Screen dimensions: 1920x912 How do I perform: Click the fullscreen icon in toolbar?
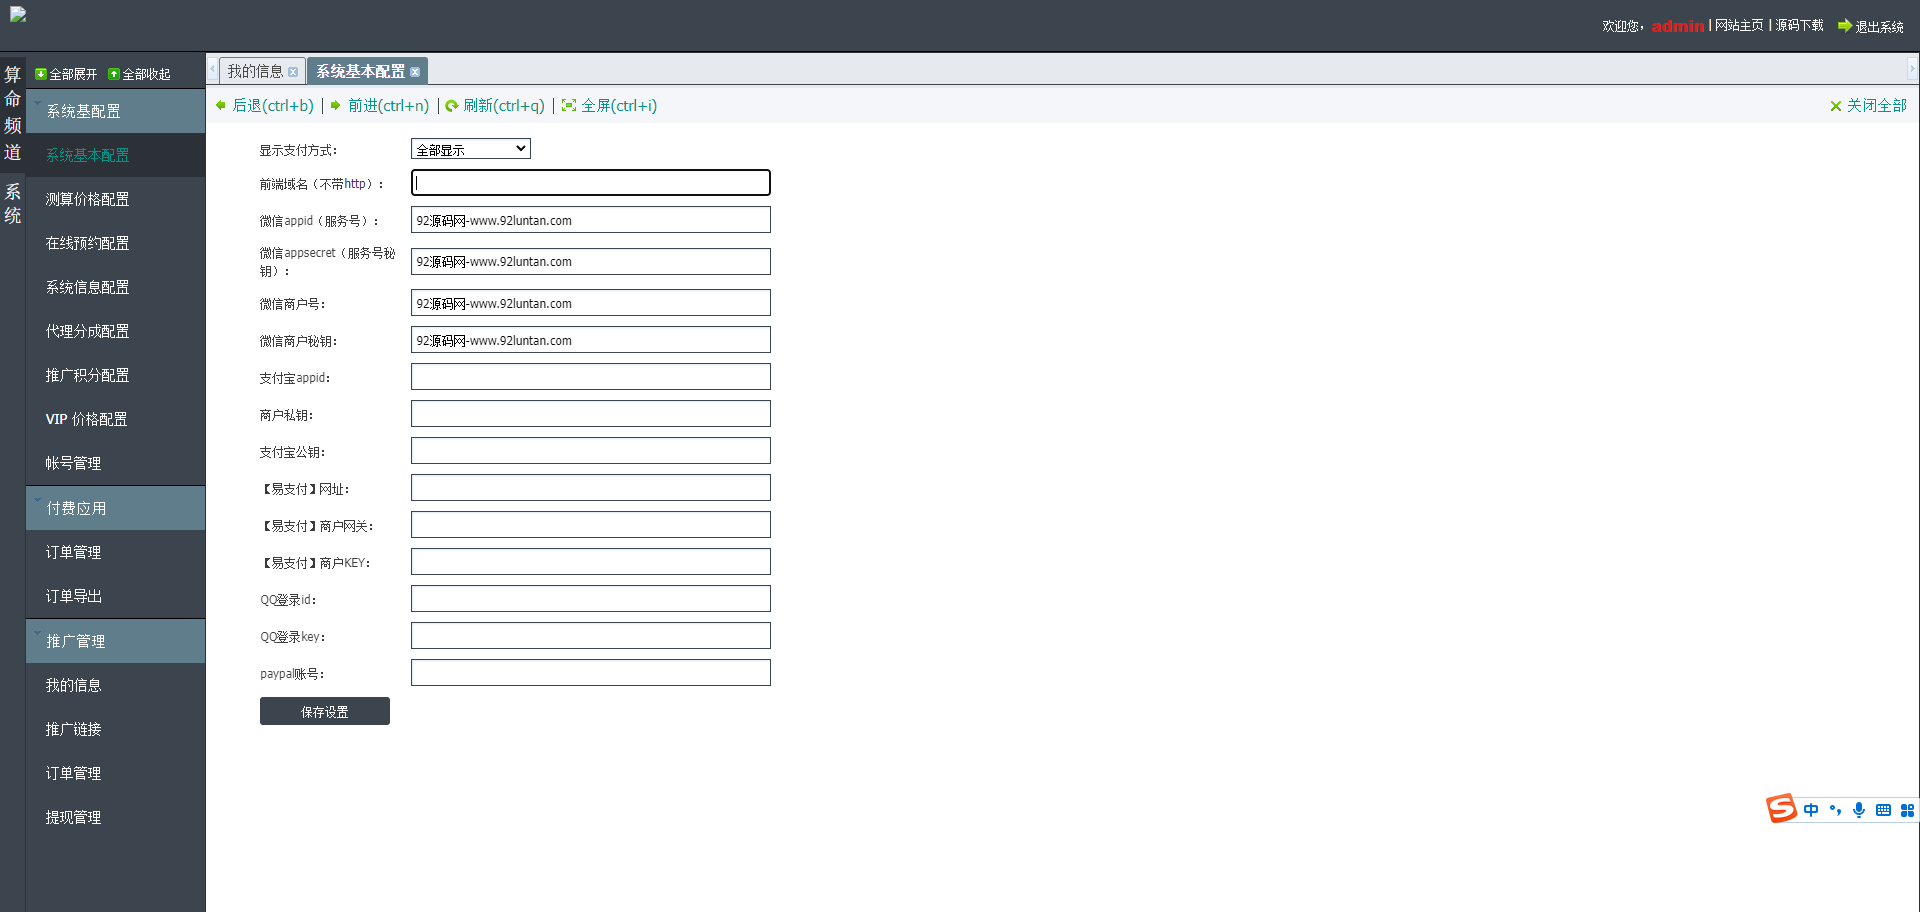tap(569, 106)
